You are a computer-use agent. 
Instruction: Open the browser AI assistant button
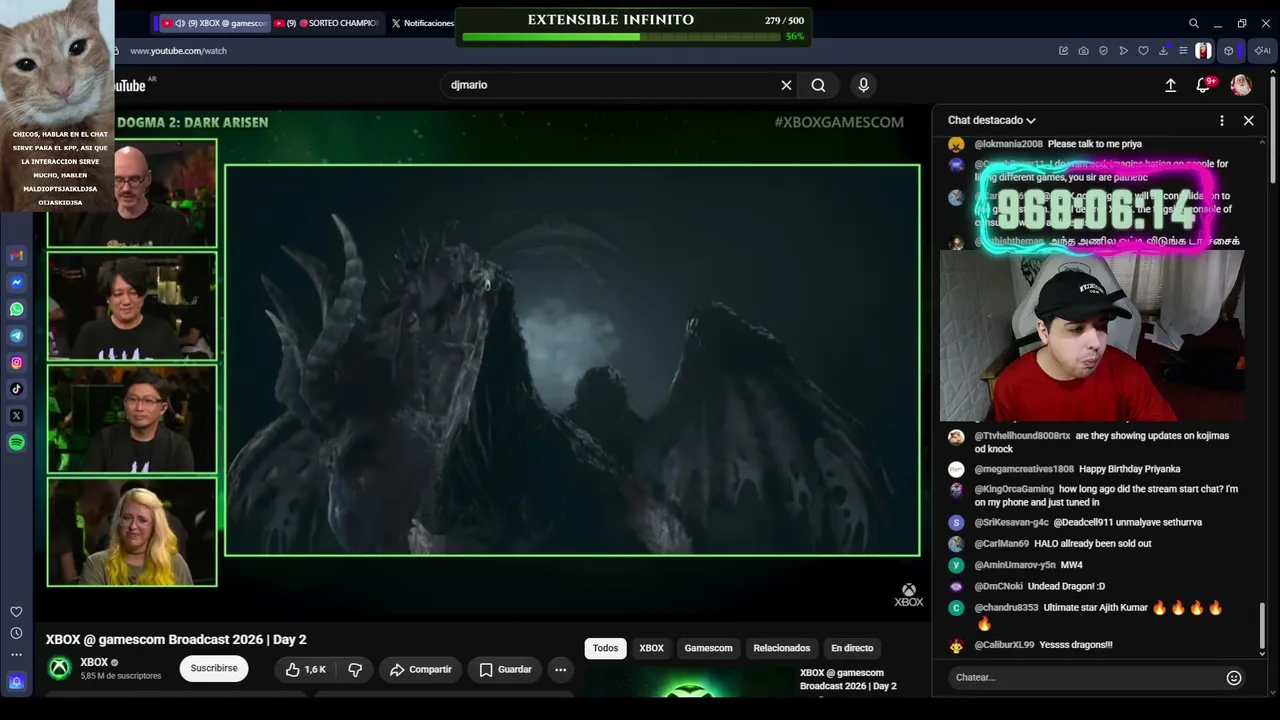coord(1263,51)
